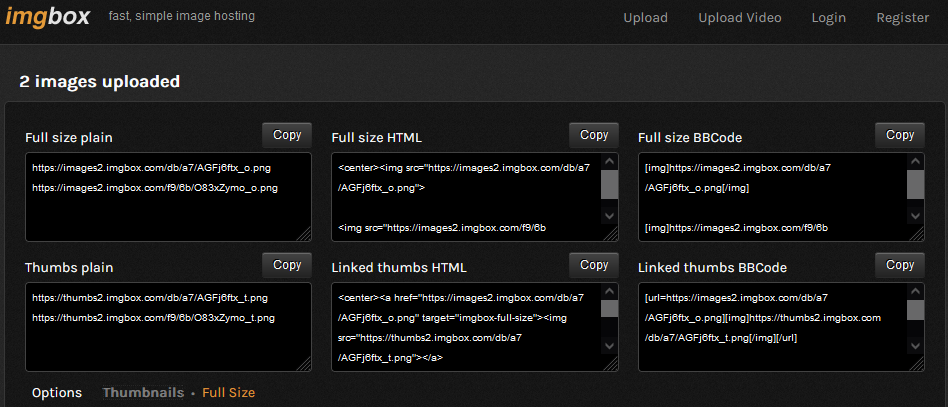Viewport: 948px width, 407px height.
Task: Copy the Full size BBCode
Action: pos(900,135)
